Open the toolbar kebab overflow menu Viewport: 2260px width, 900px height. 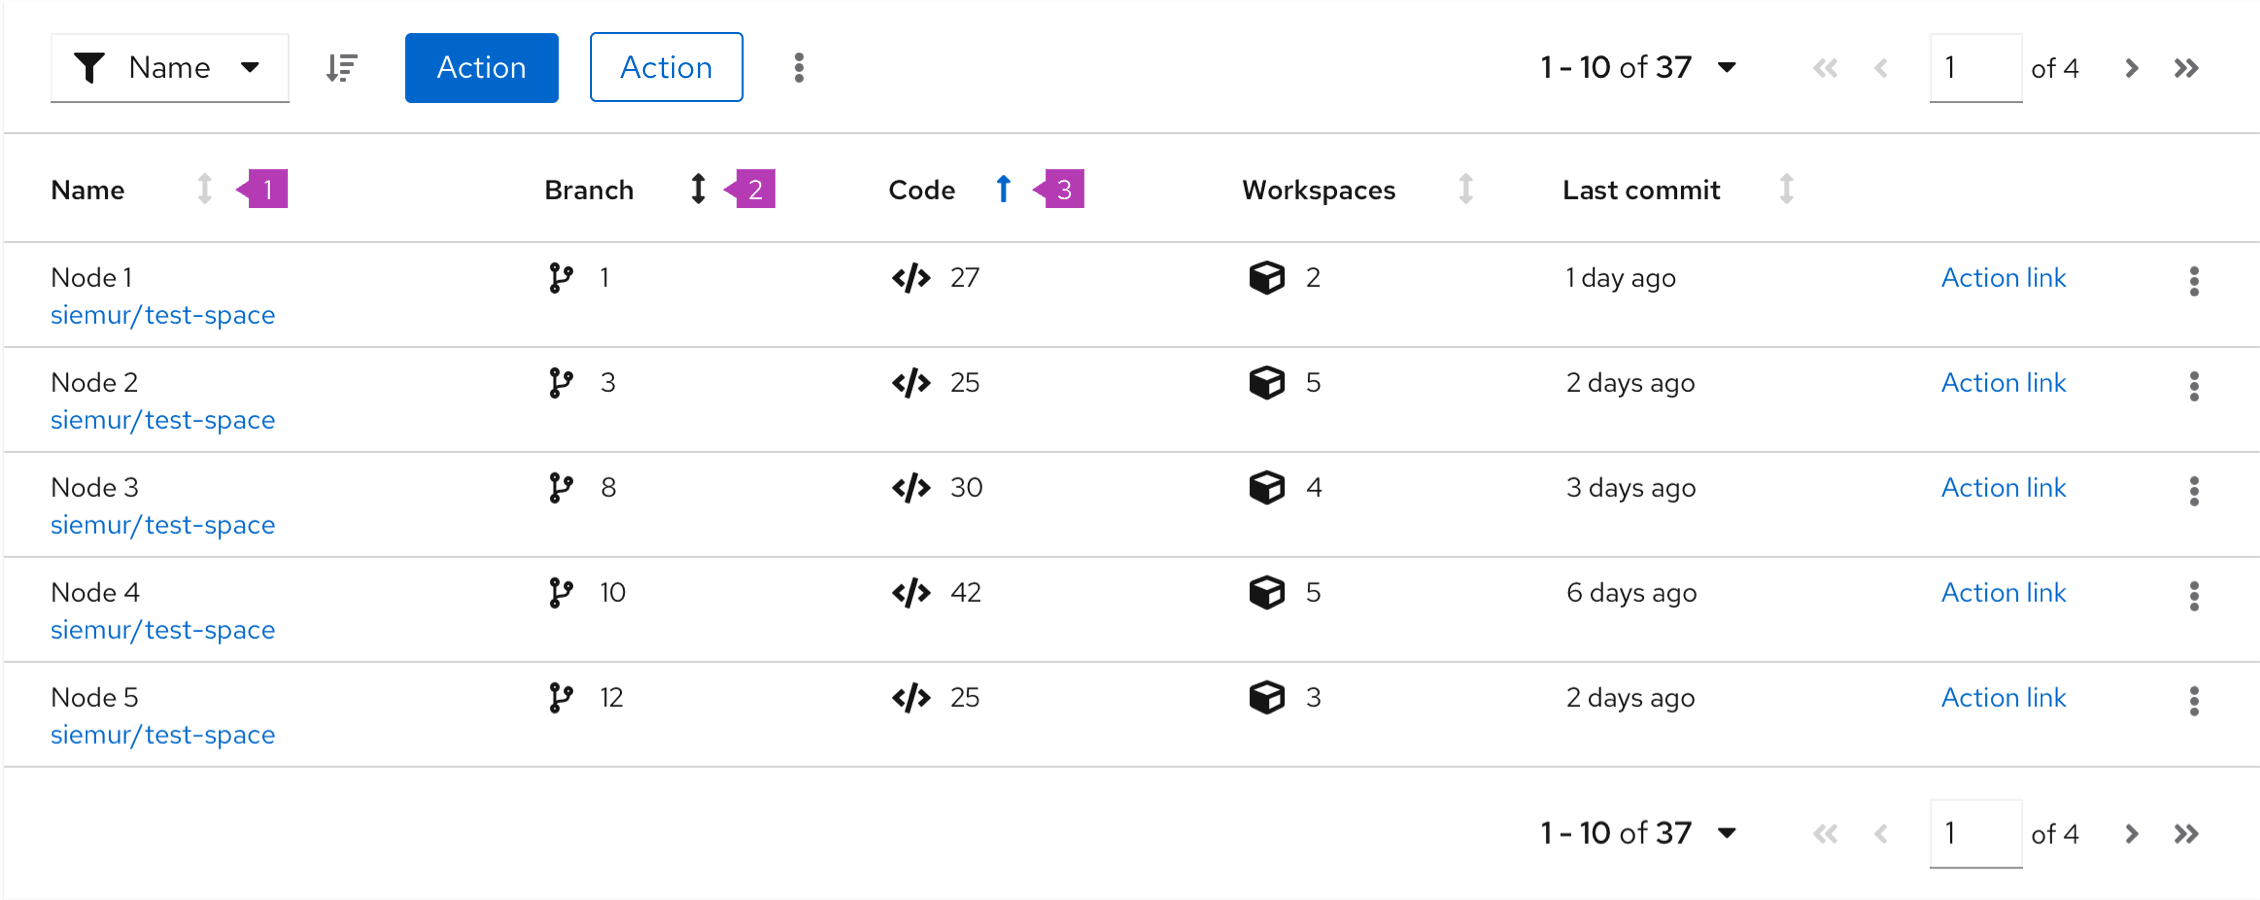pyautogui.click(x=798, y=68)
